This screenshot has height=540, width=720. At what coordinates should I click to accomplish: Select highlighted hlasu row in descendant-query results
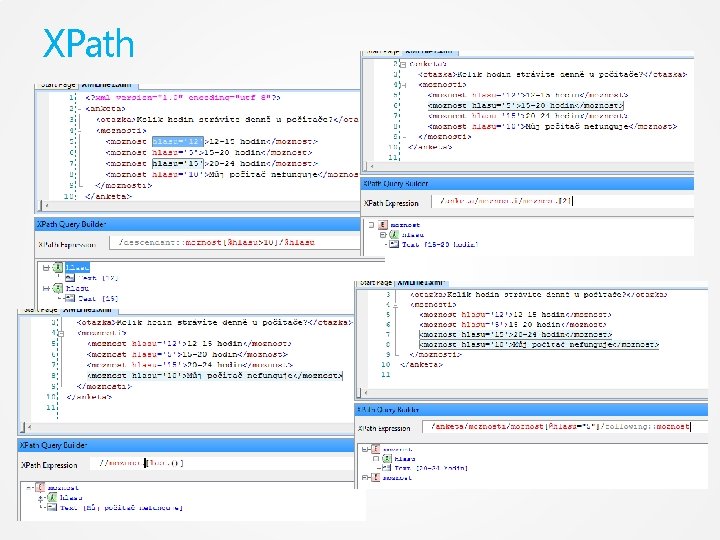(77, 267)
